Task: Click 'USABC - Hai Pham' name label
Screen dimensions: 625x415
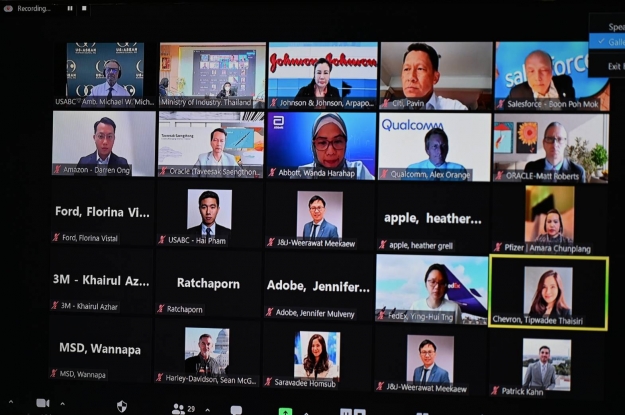Action: 197,240
